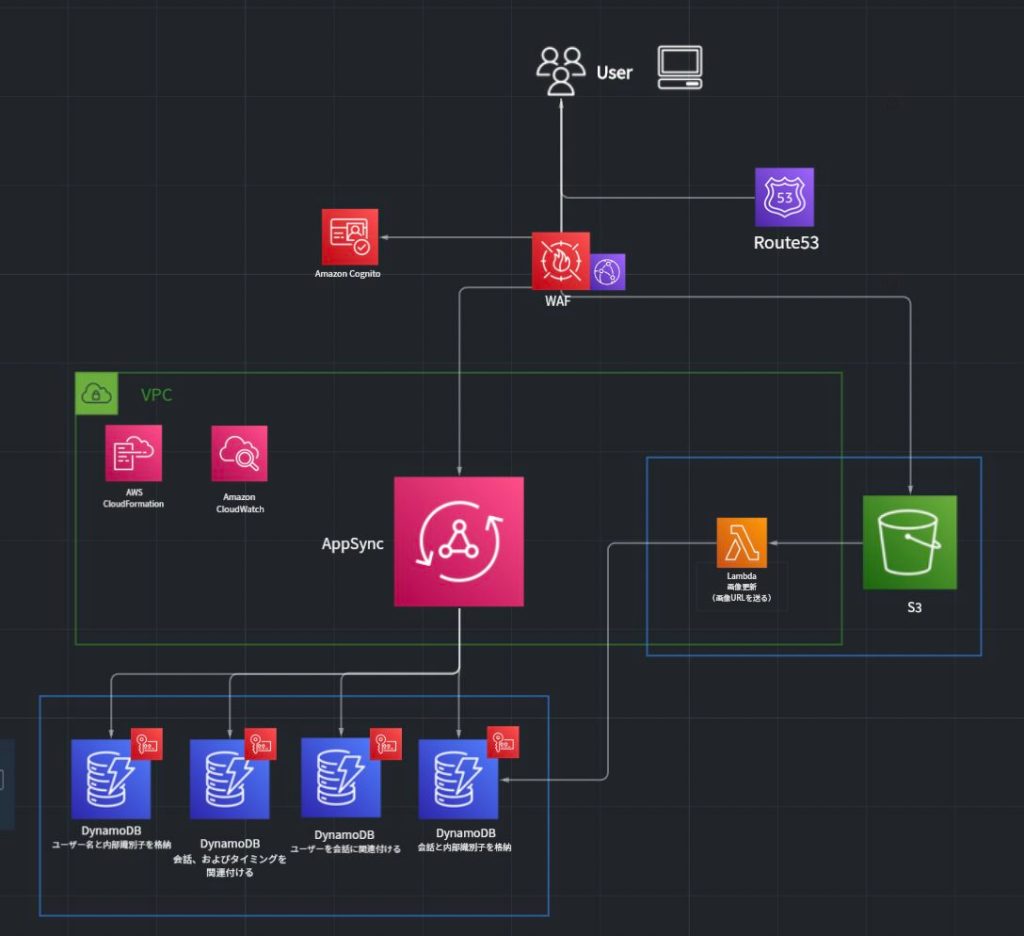1024x936 pixels.
Task: Select the "AWS CloudFormation" caption
Action: point(134,498)
